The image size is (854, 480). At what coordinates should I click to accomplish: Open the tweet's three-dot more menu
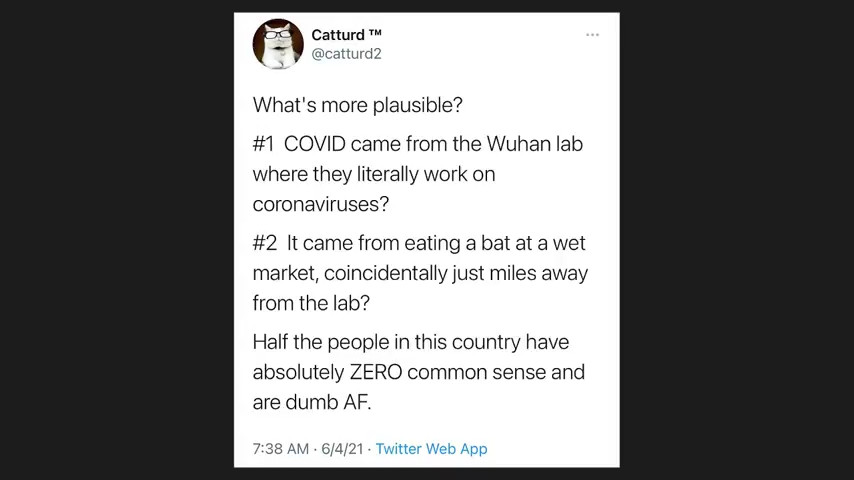(x=592, y=35)
